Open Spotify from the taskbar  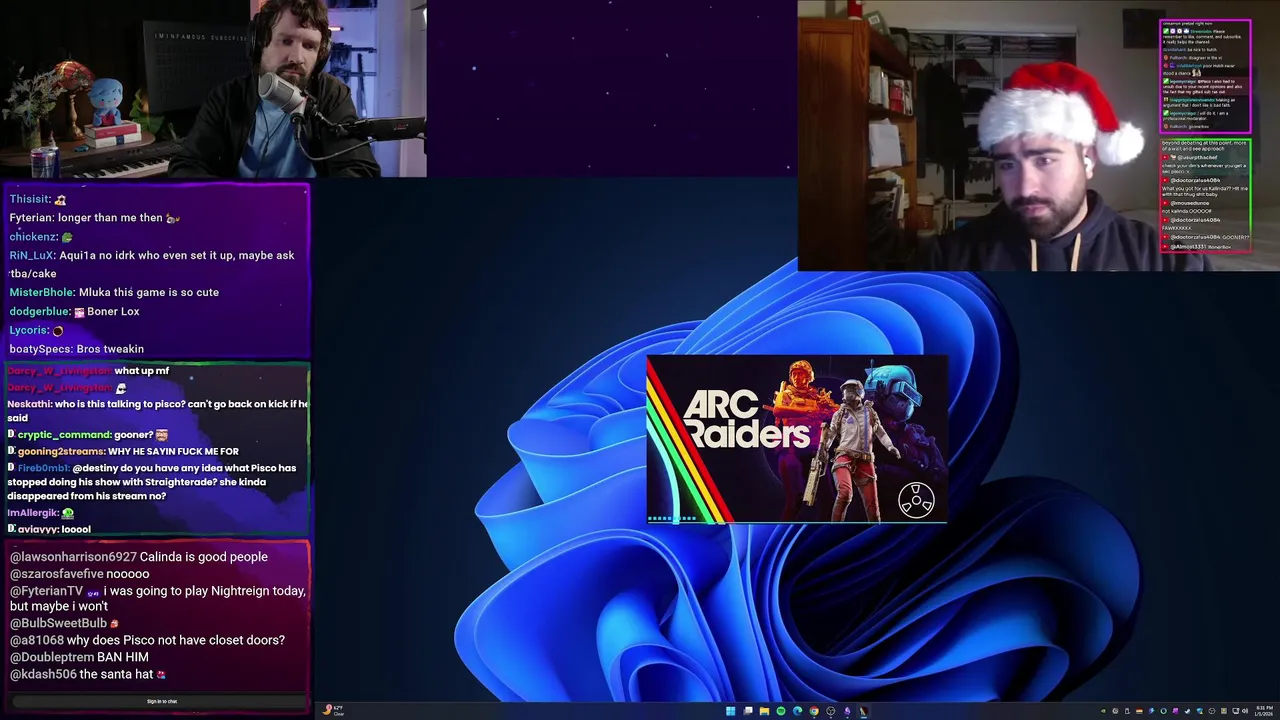pos(781,711)
